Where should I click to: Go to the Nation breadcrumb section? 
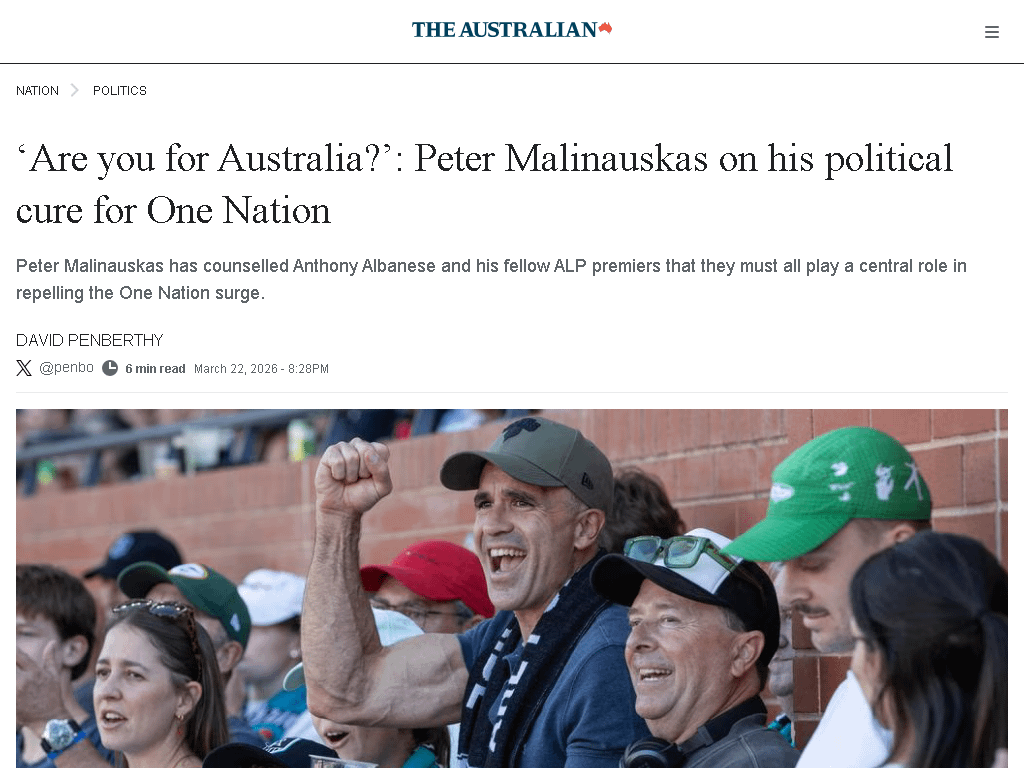37,90
